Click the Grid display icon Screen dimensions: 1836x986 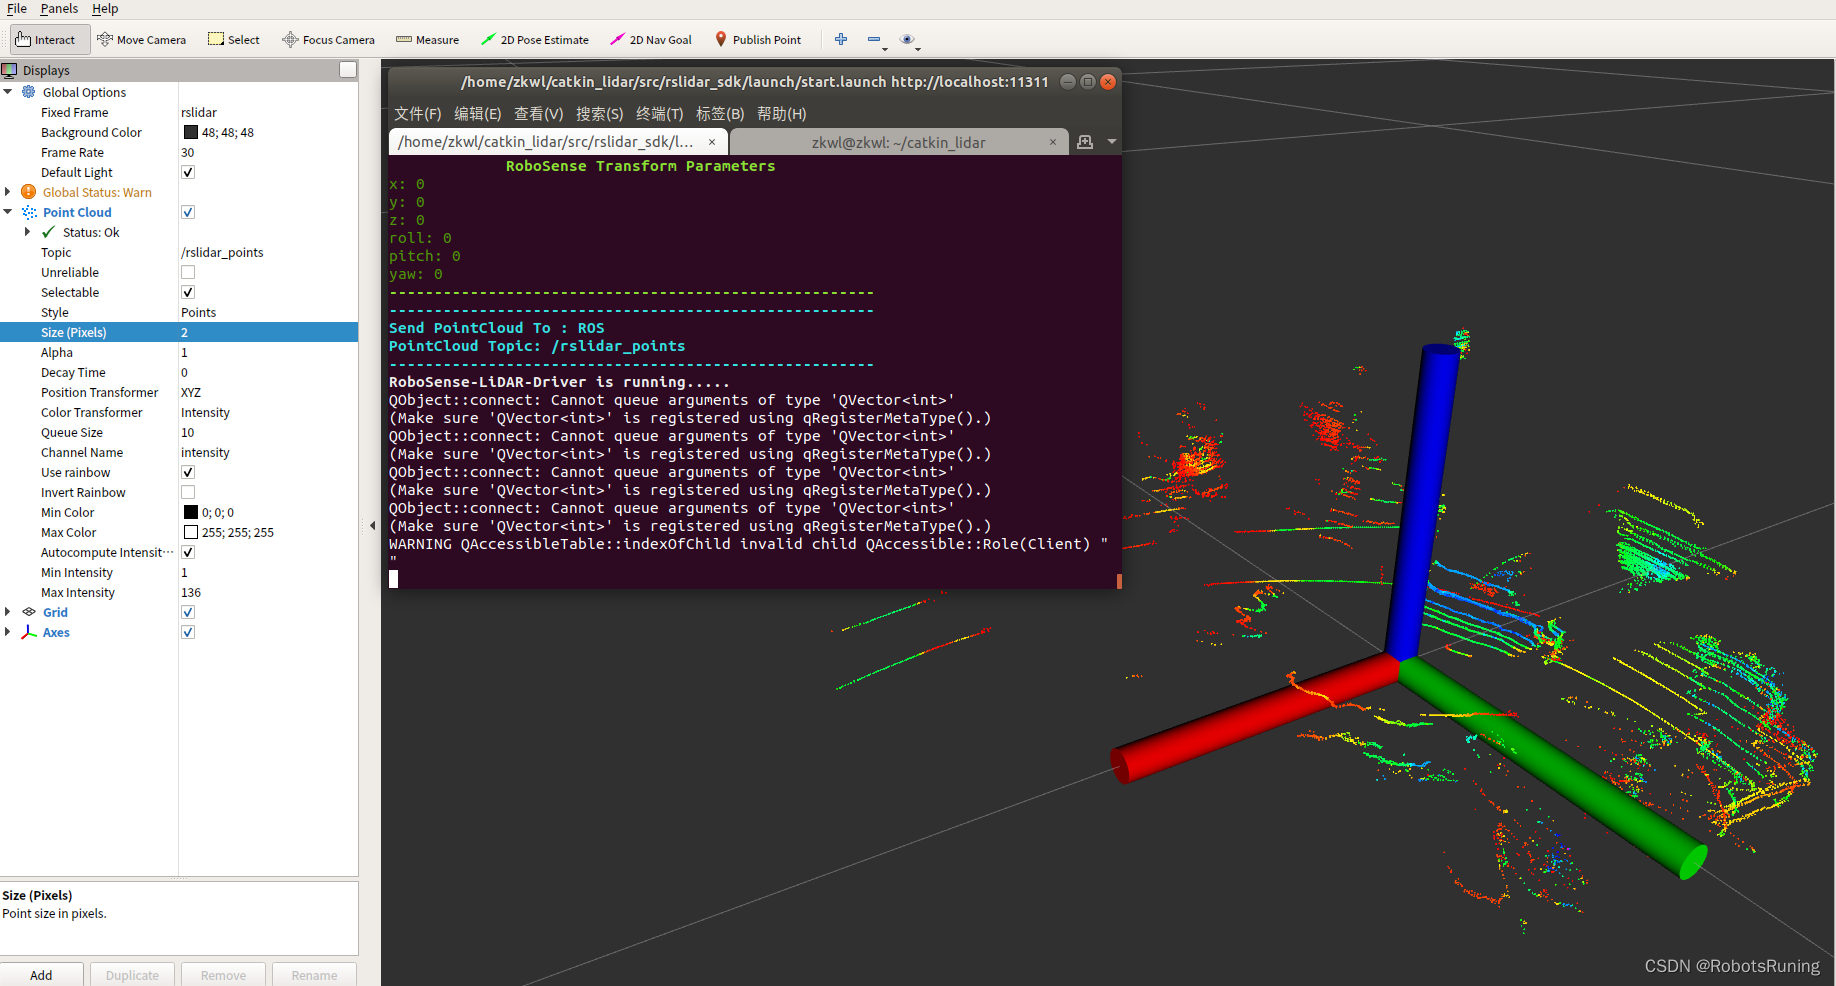coord(29,612)
